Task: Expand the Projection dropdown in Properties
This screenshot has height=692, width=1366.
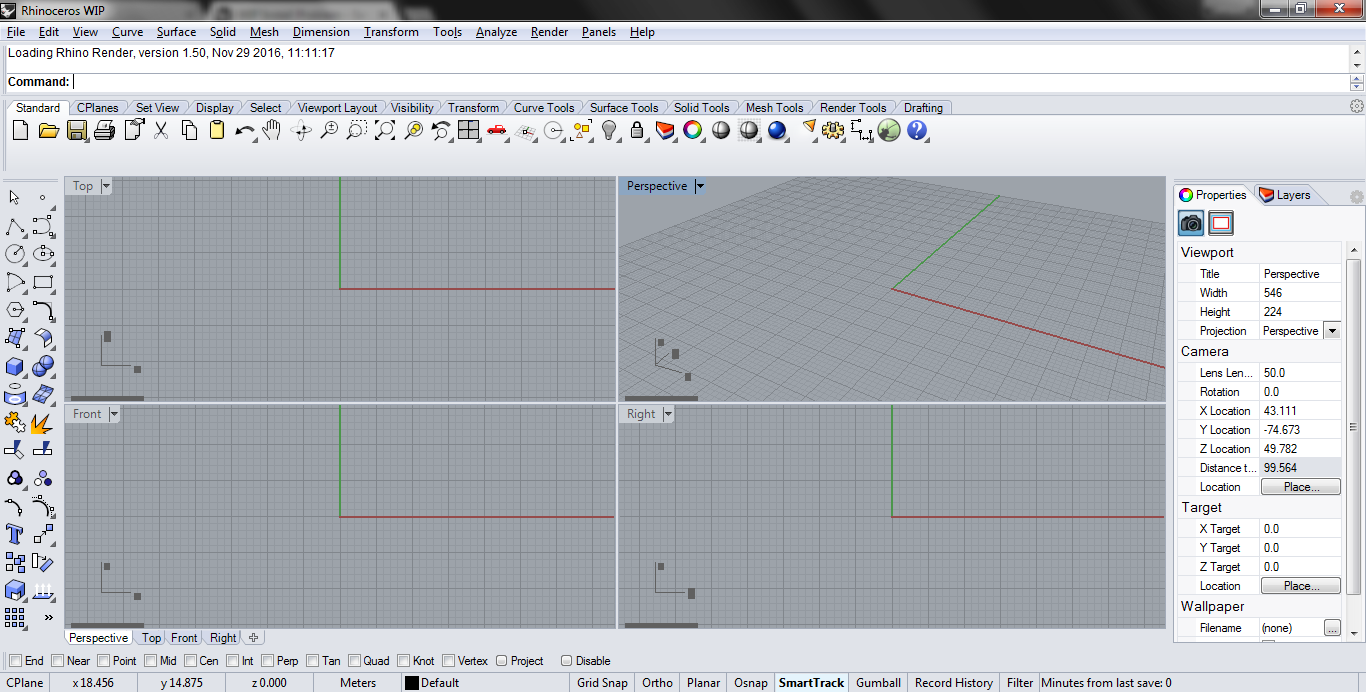Action: pyautogui.click(x=1331, y=331)
